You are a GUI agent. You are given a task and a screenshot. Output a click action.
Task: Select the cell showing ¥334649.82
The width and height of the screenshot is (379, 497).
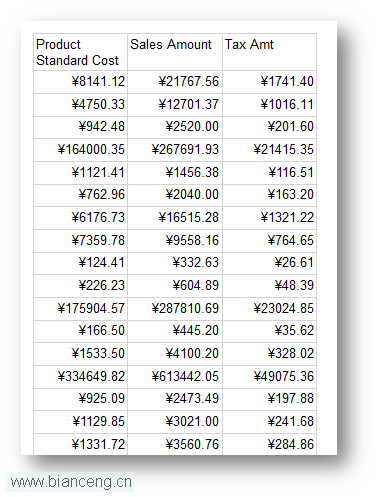[x=80, y=377]
